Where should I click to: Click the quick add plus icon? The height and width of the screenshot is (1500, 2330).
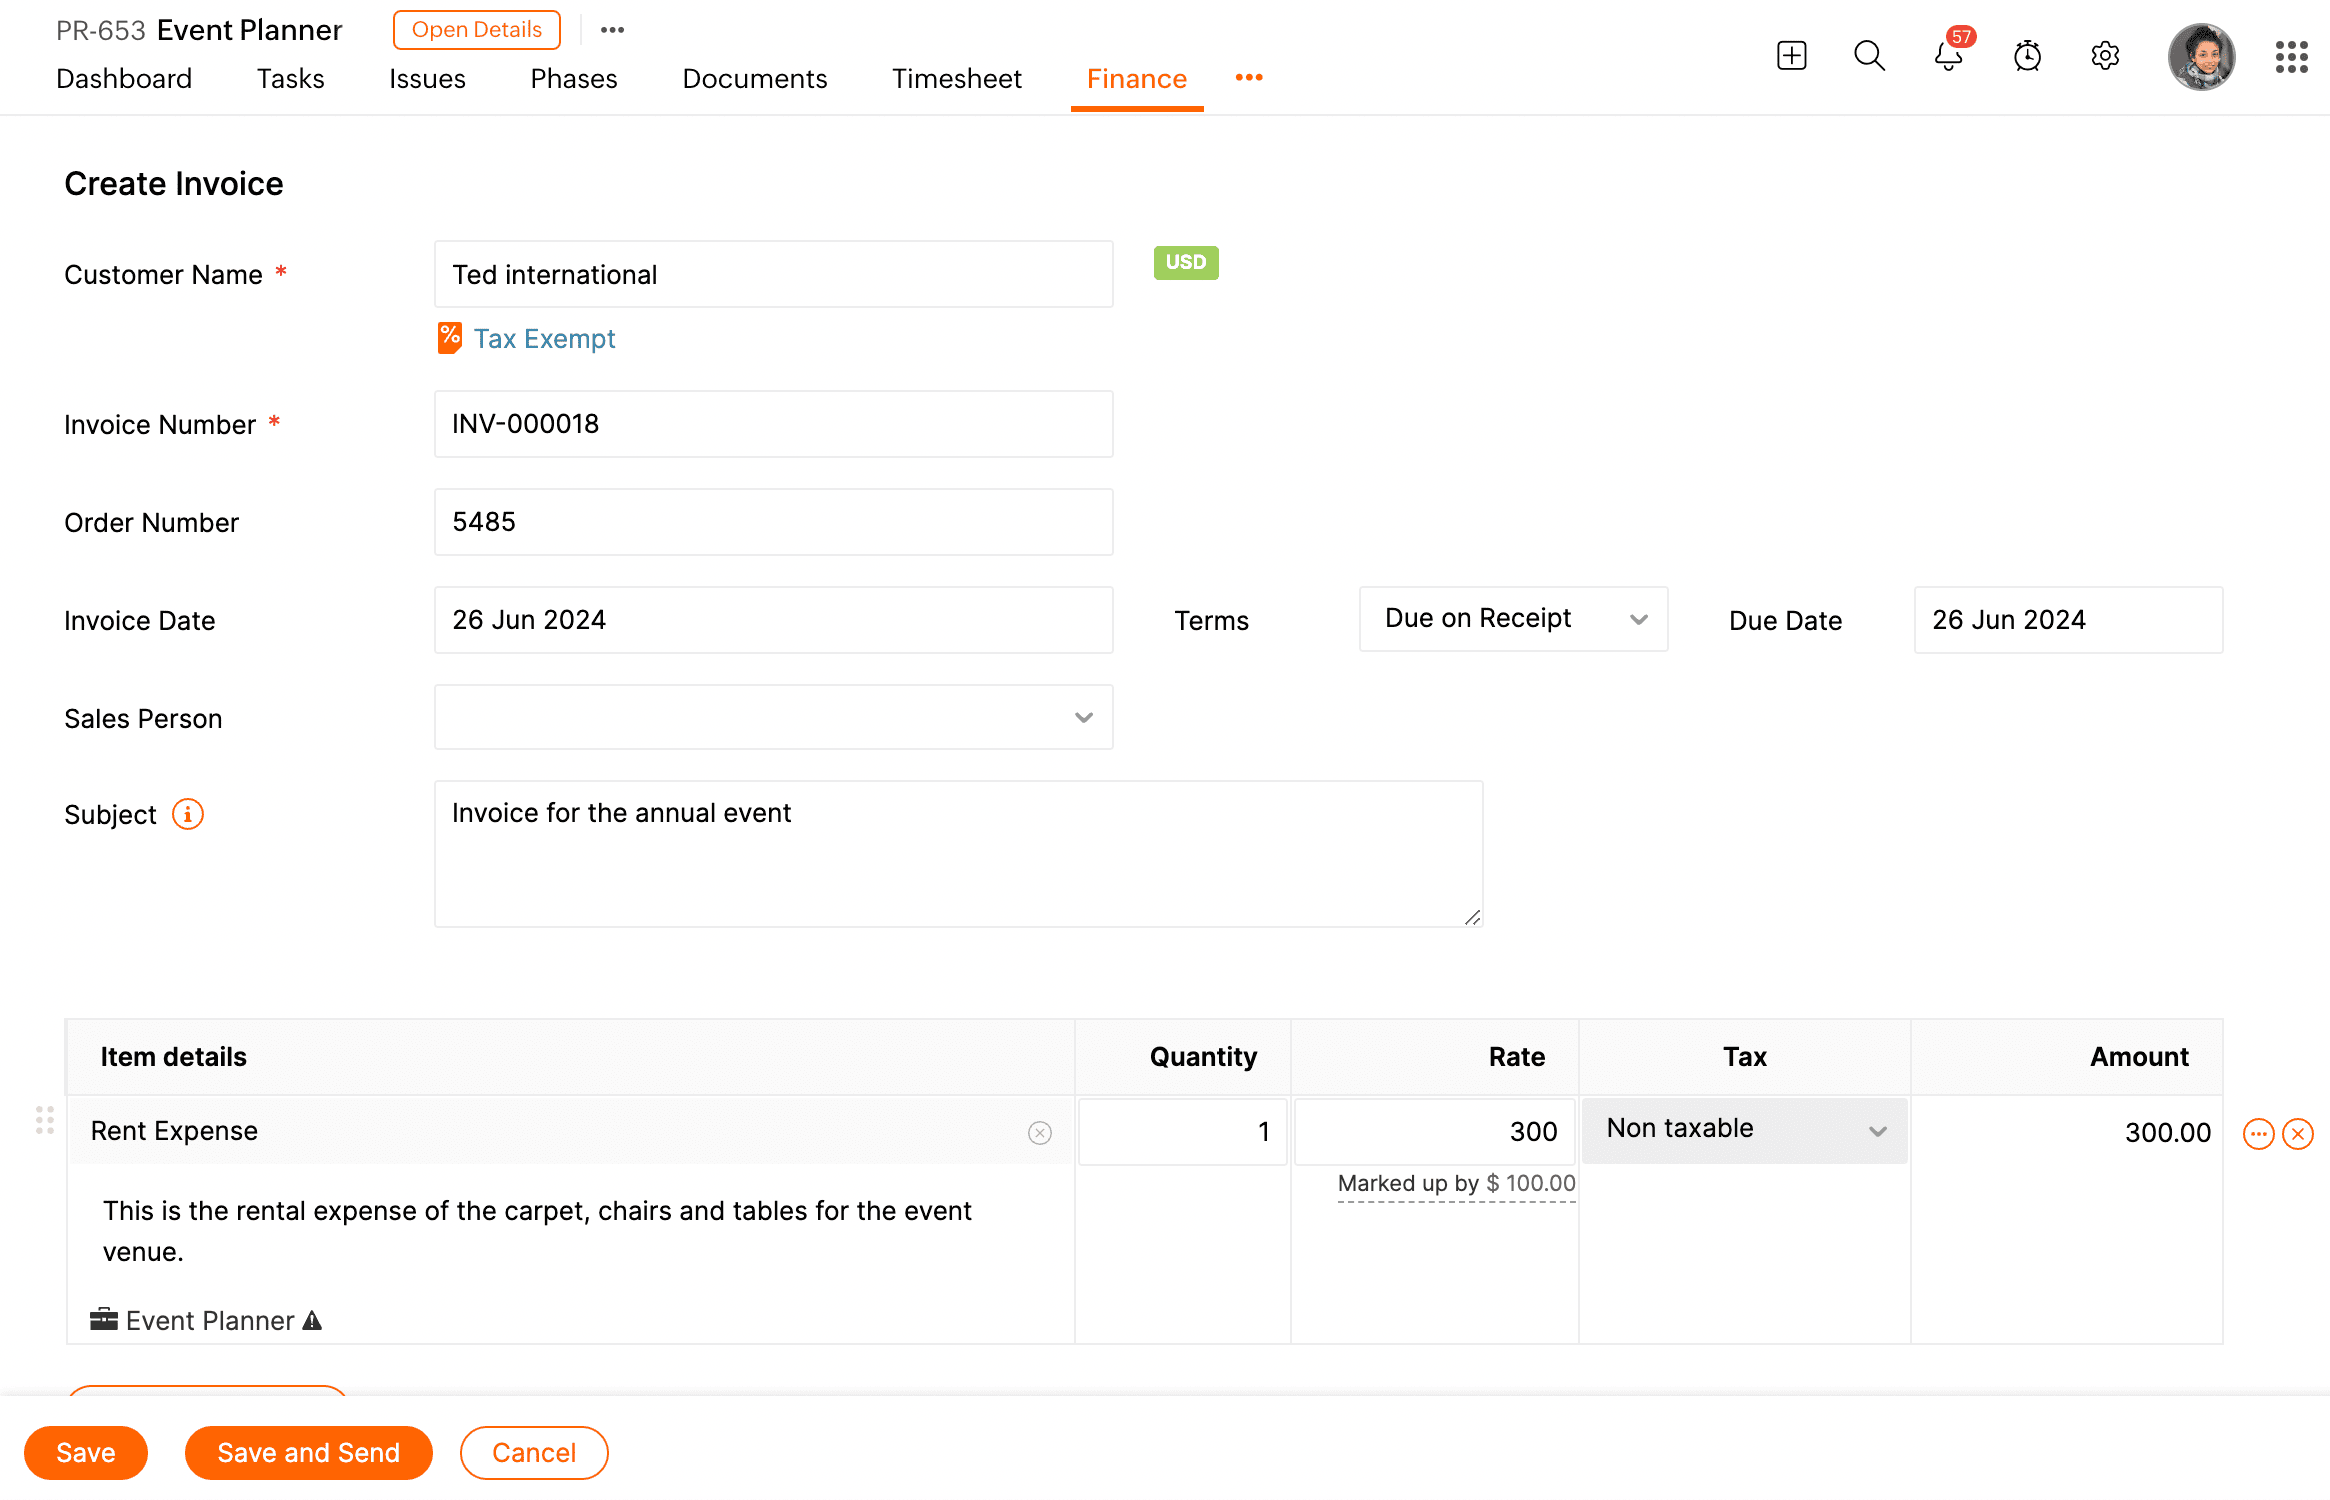click(1791, 55)
